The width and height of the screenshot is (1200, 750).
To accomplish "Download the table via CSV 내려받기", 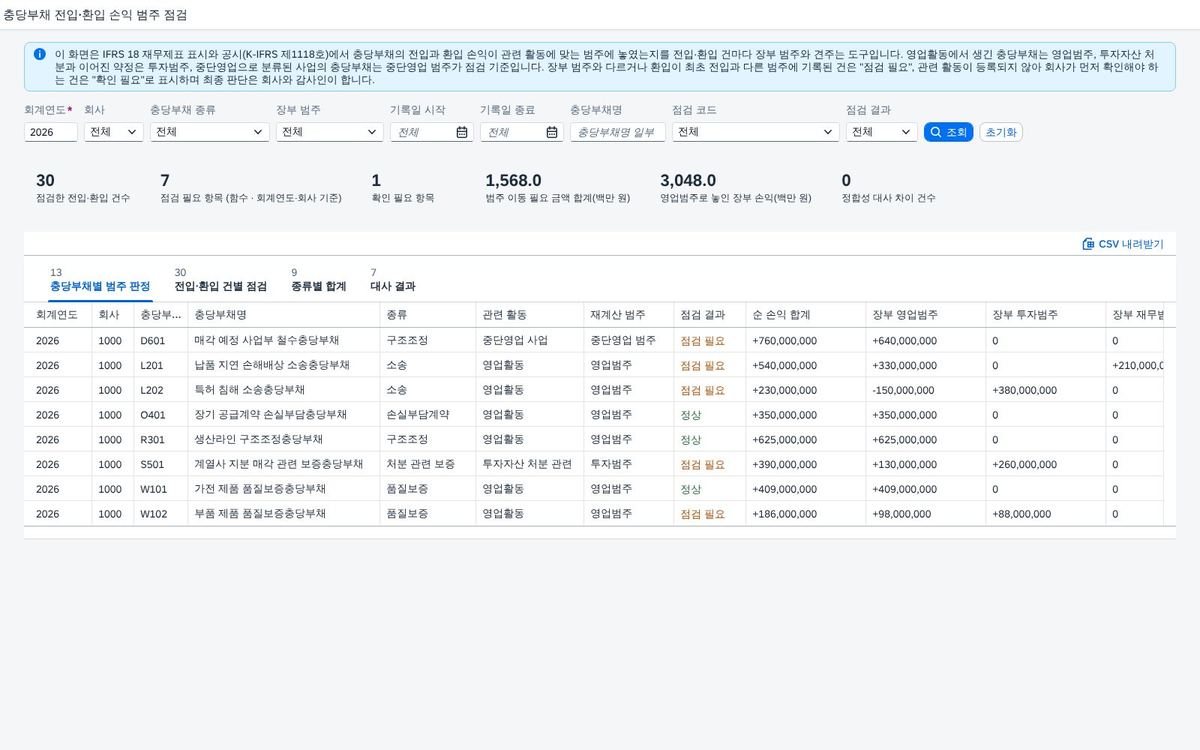I will pos(1123,244).
